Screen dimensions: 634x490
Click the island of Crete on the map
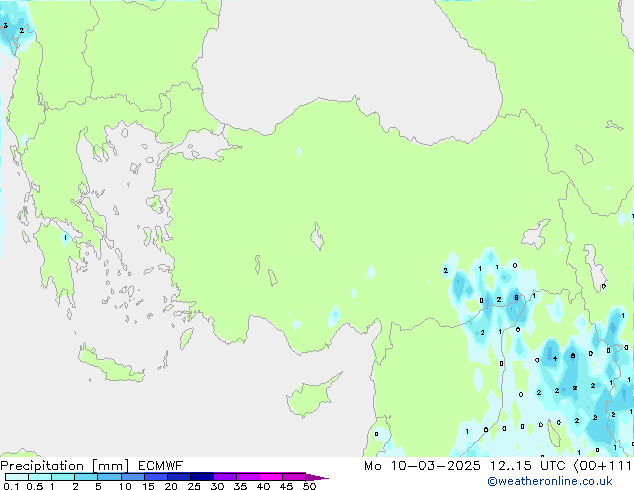coord(110,364)
